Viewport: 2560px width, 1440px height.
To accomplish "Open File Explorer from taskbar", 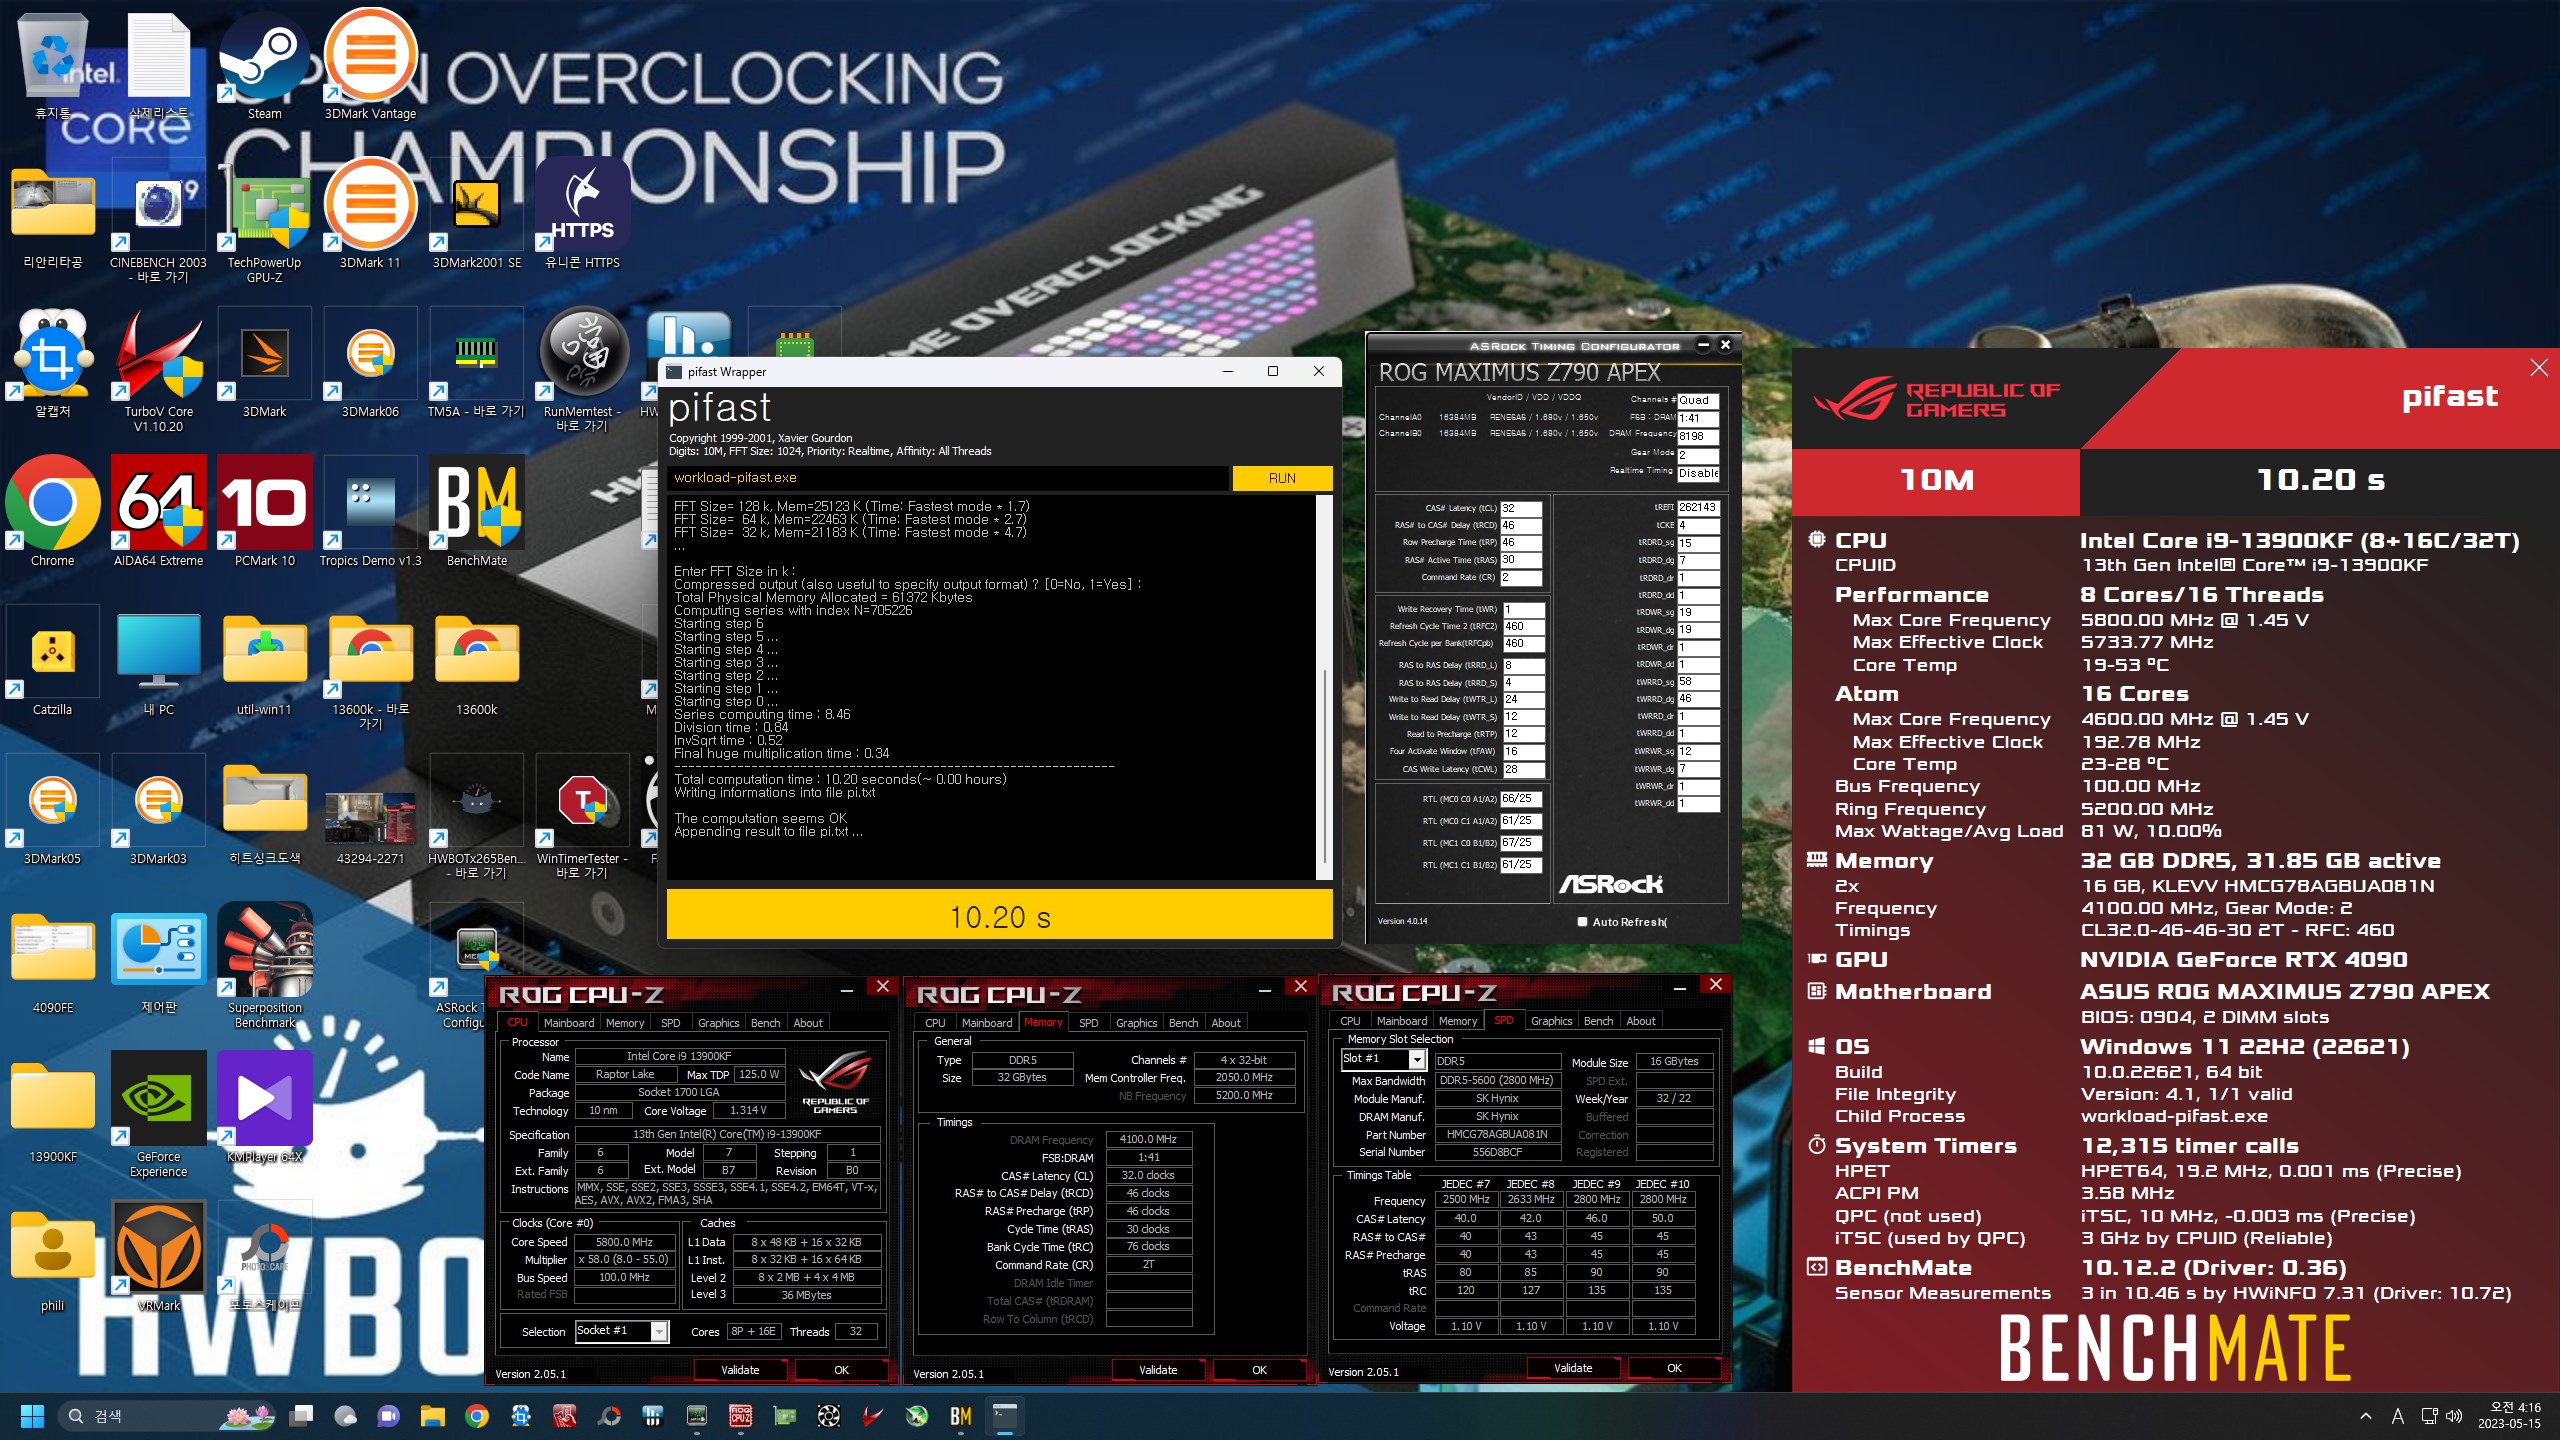I will point(432,1415).
